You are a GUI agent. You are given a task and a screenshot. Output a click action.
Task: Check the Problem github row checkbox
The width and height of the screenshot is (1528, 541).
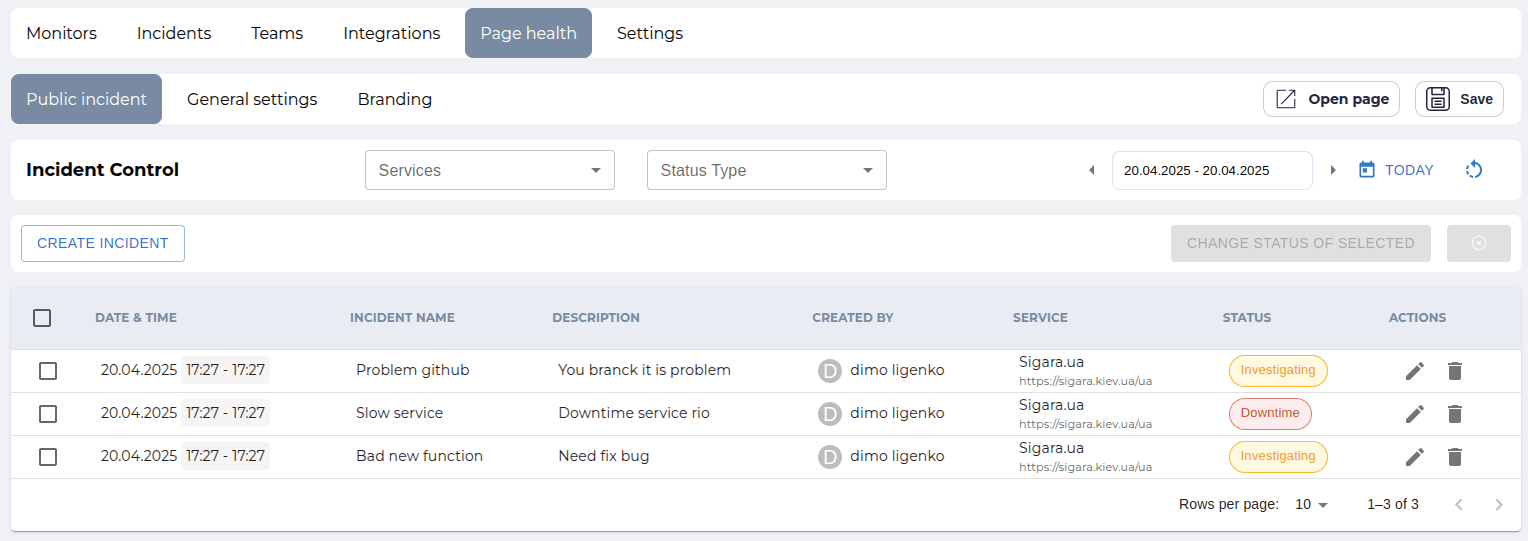[x=48, y=371]
